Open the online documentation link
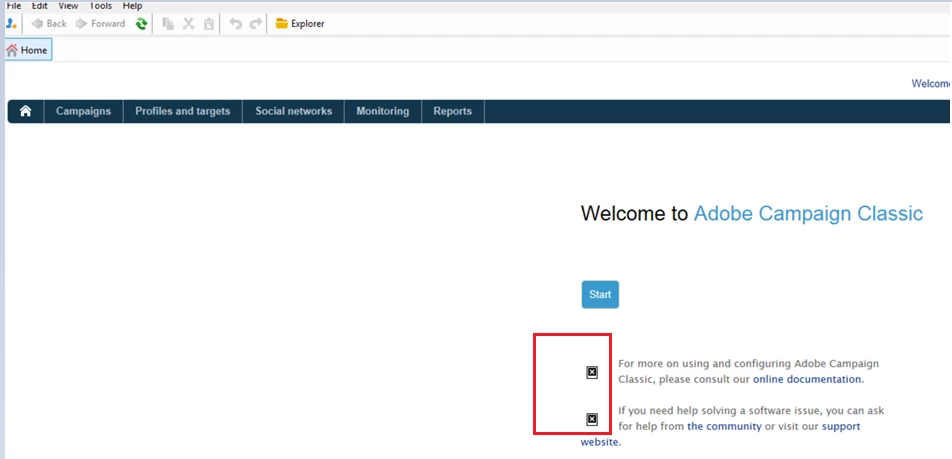This screenshot has height=459, width=952. coord(807,379)
